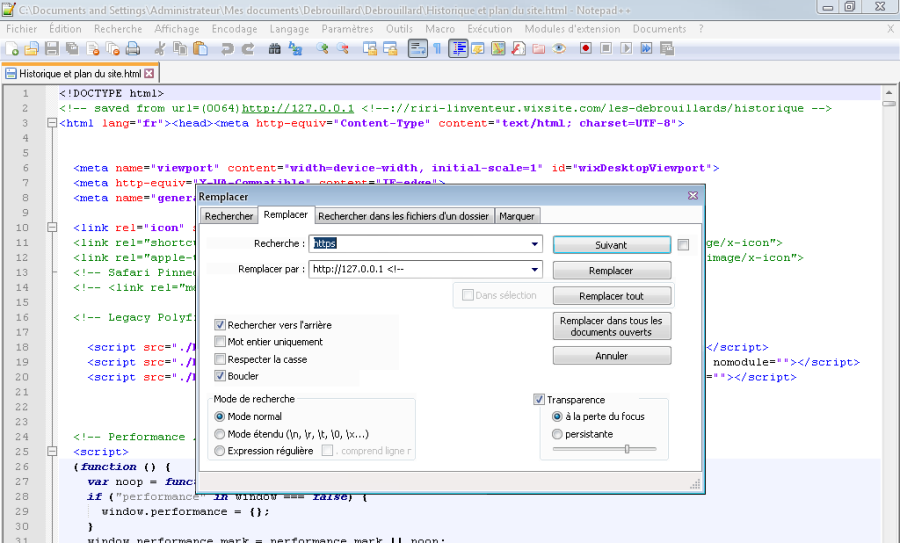Open the Remplacer par dropdown arrow

[534, 269]
